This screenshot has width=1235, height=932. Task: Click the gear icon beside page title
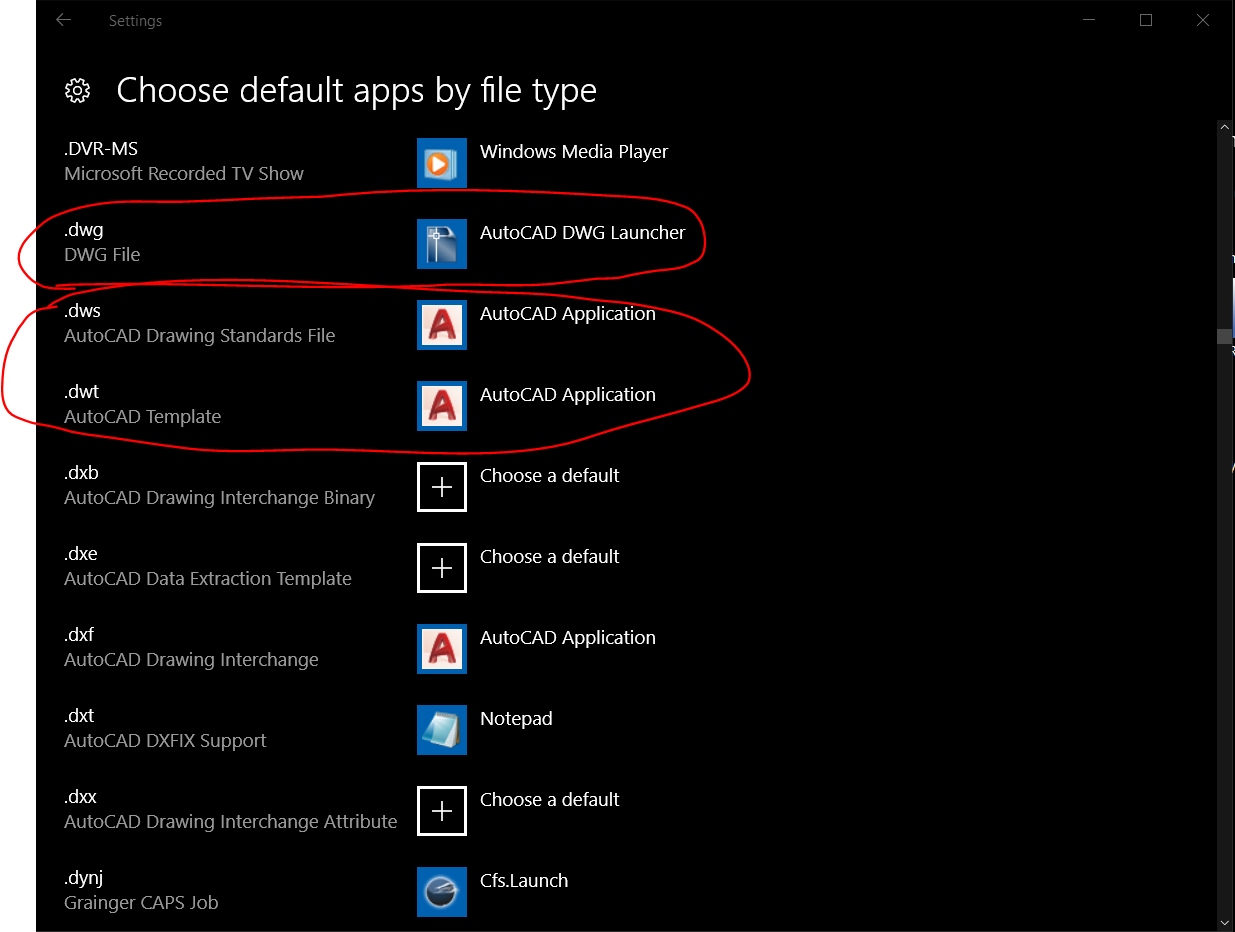[77, 91]
